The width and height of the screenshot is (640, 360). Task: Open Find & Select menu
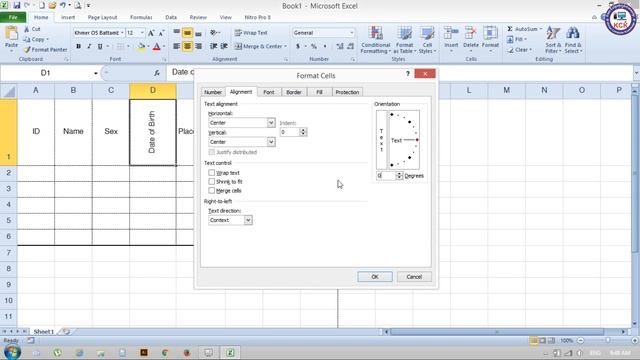(573, 40)
